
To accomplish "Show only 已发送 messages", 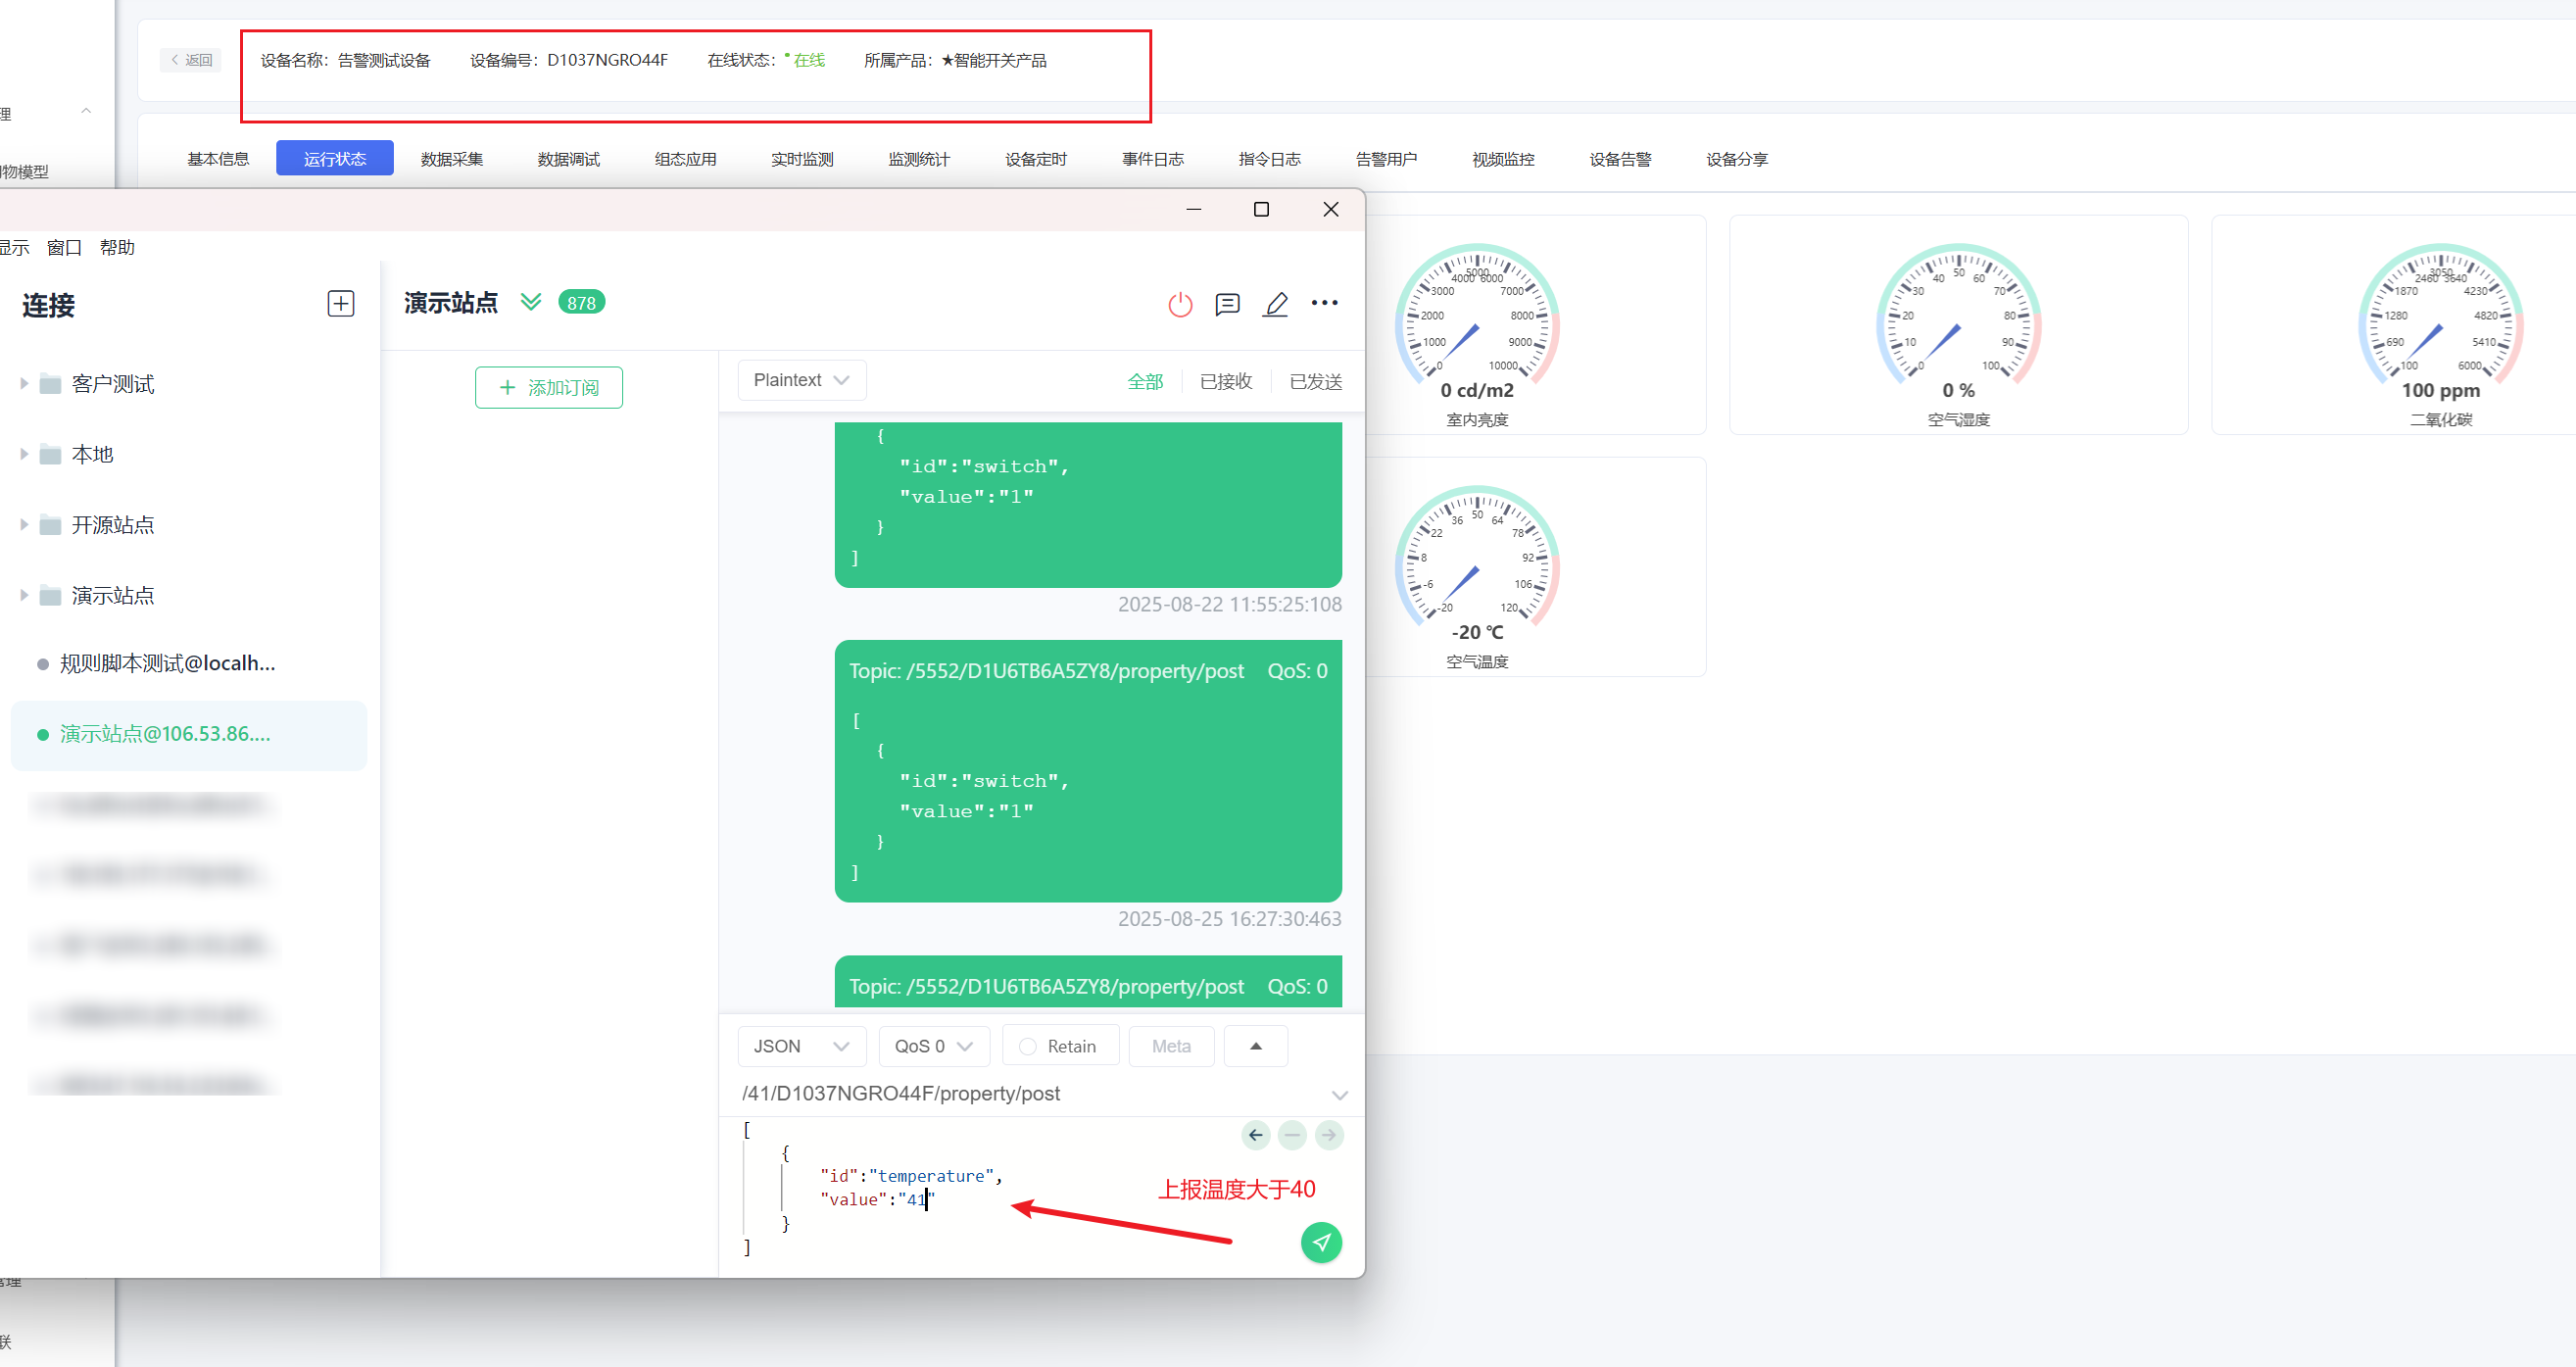I will pos(1315,381).
